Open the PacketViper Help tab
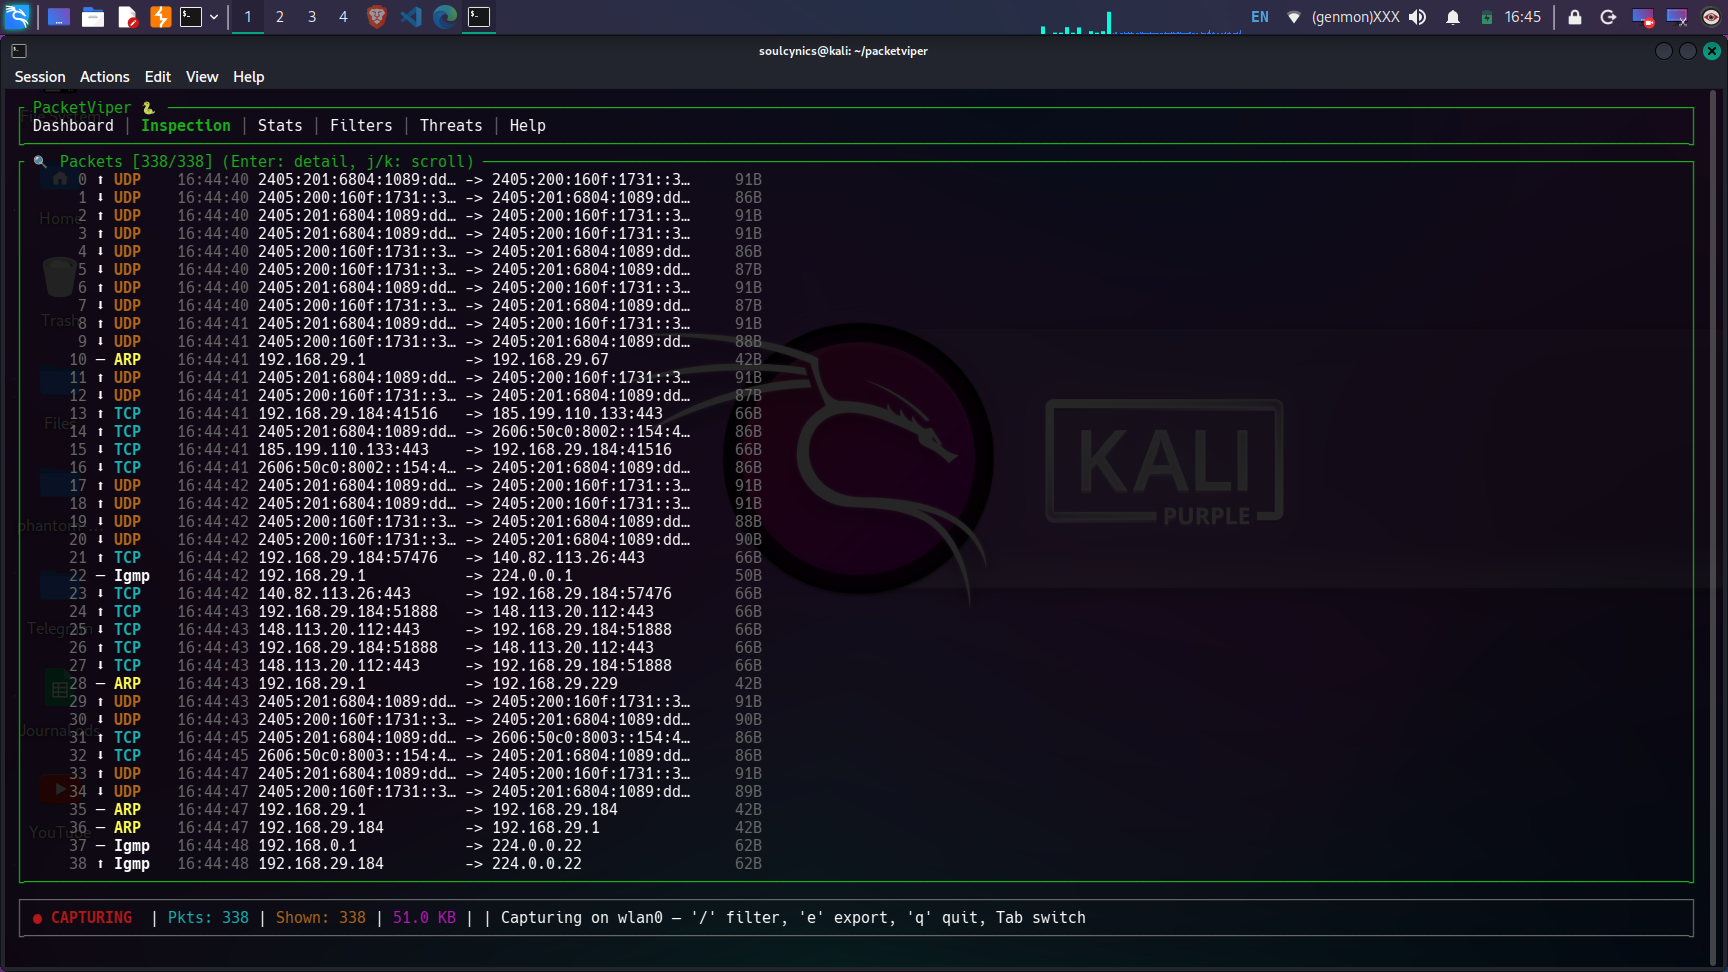The width and height of the screenshot is (1728, 972). click(x=528, y=126)
